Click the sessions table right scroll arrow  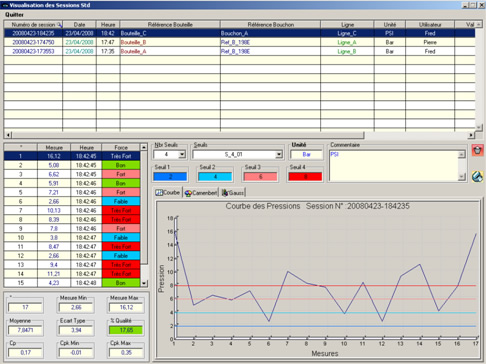471,135
